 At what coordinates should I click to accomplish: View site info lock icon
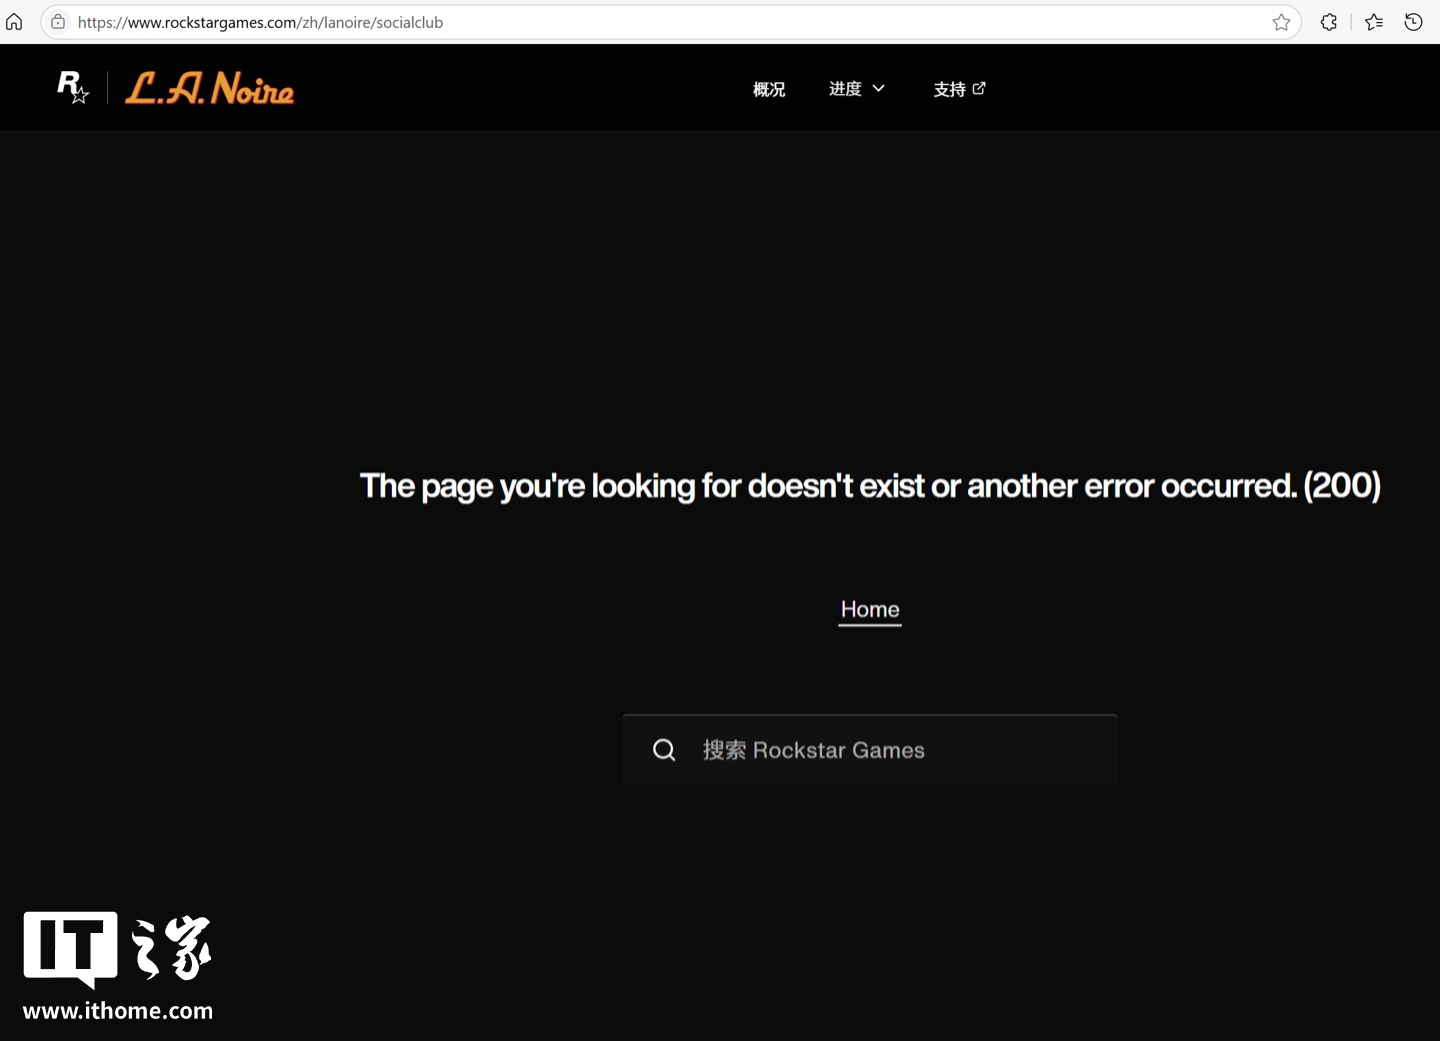pos(58,22)
